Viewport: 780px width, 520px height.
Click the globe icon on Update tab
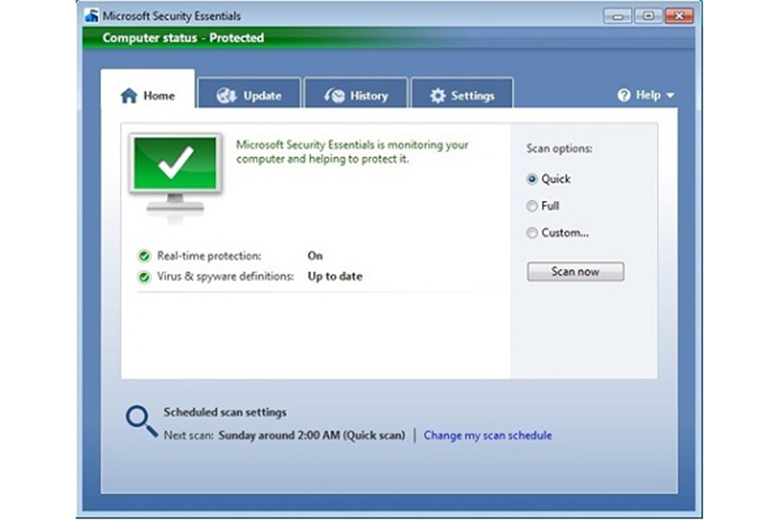(x=226, y=96)
